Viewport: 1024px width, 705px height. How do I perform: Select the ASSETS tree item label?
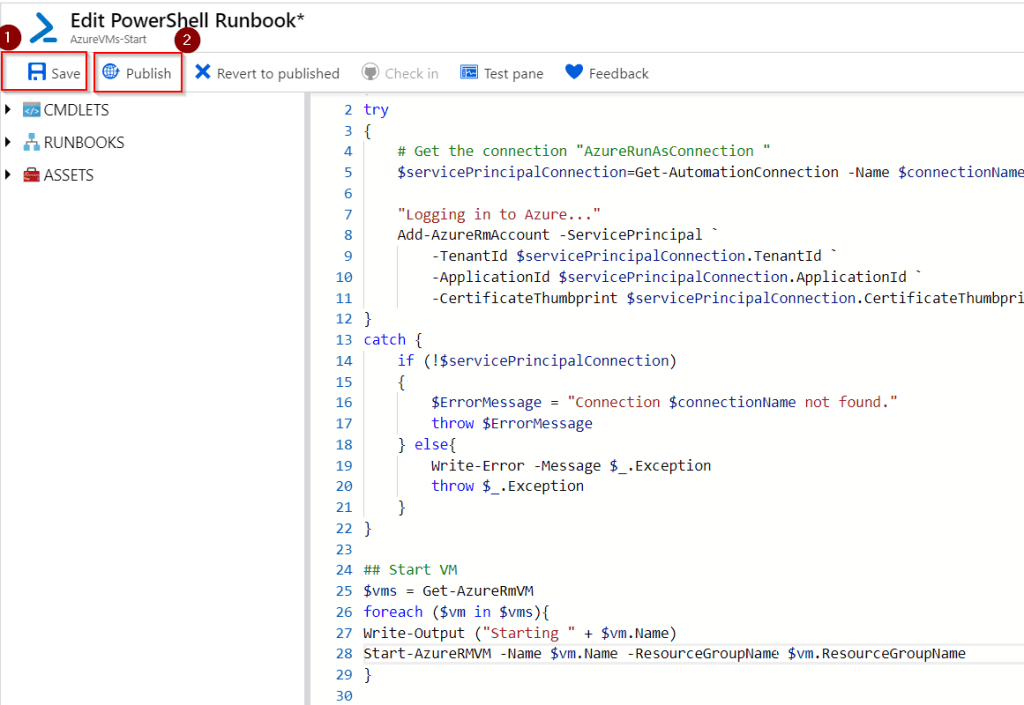point(69,175)
